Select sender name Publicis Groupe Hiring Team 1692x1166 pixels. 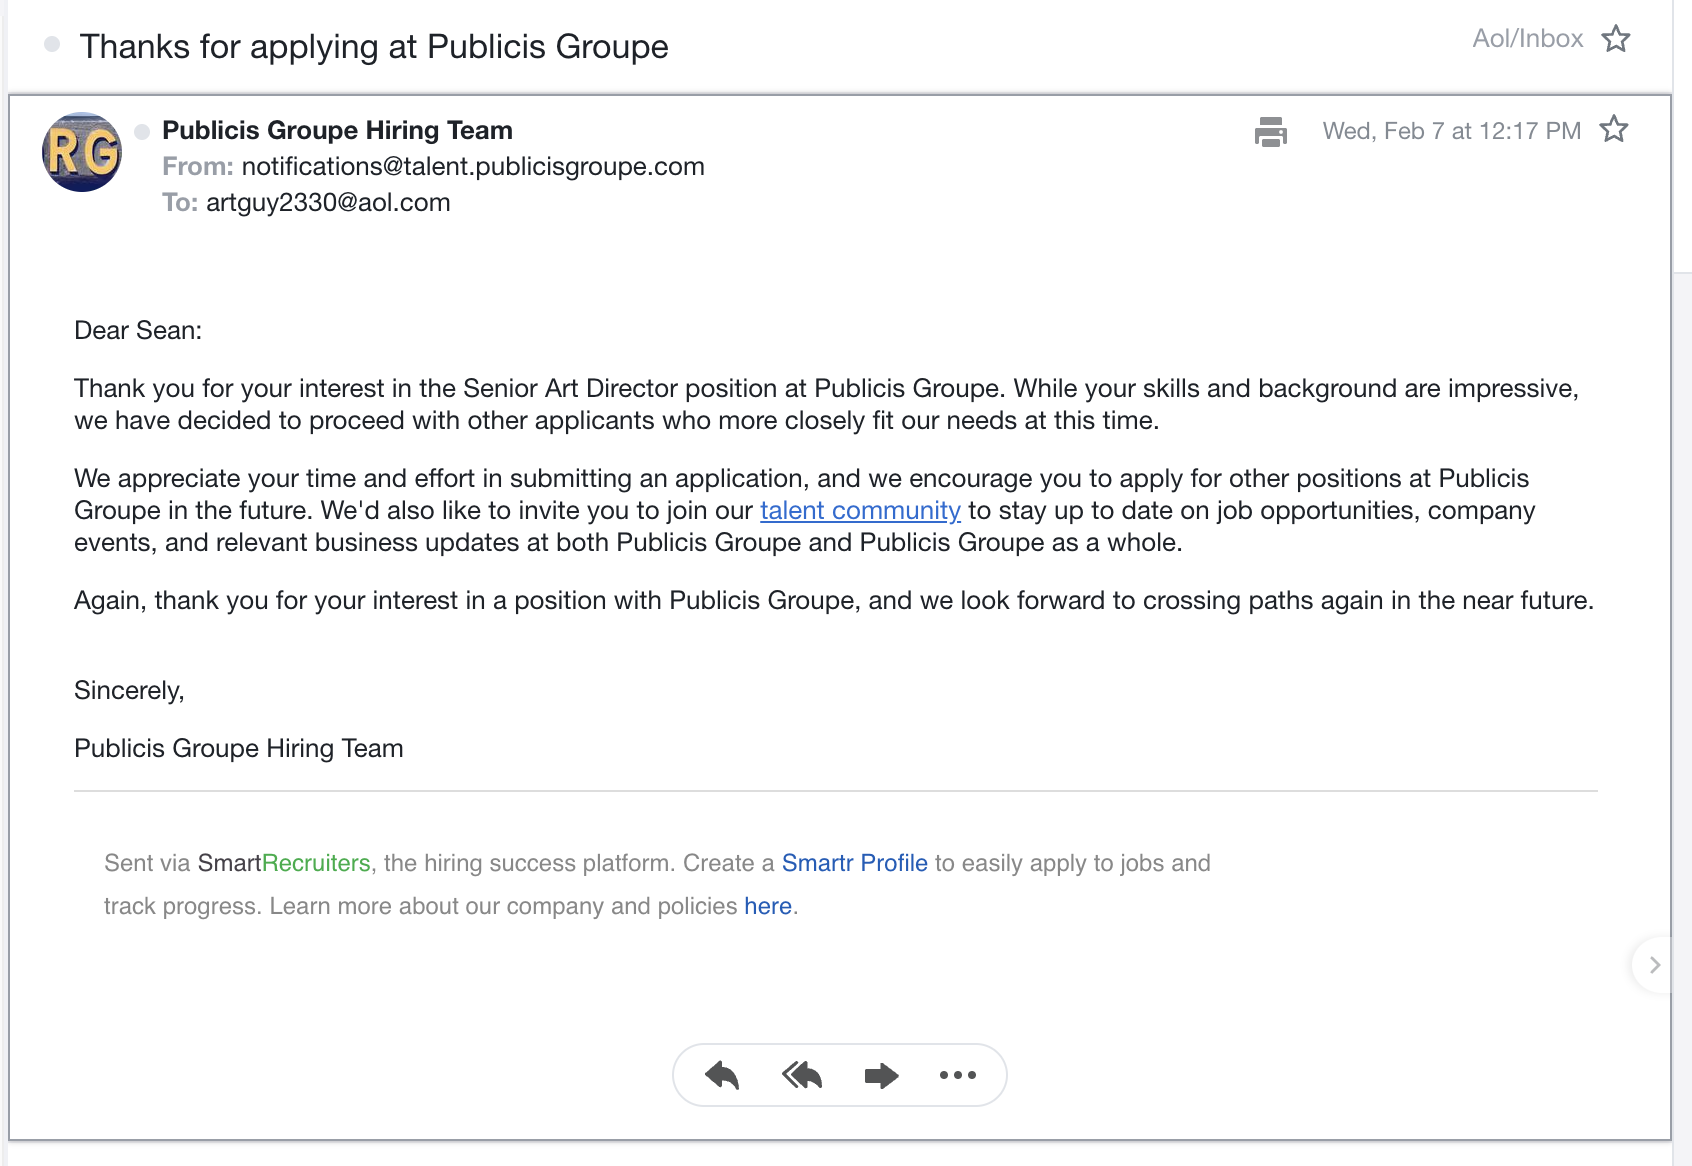point(337,130)
